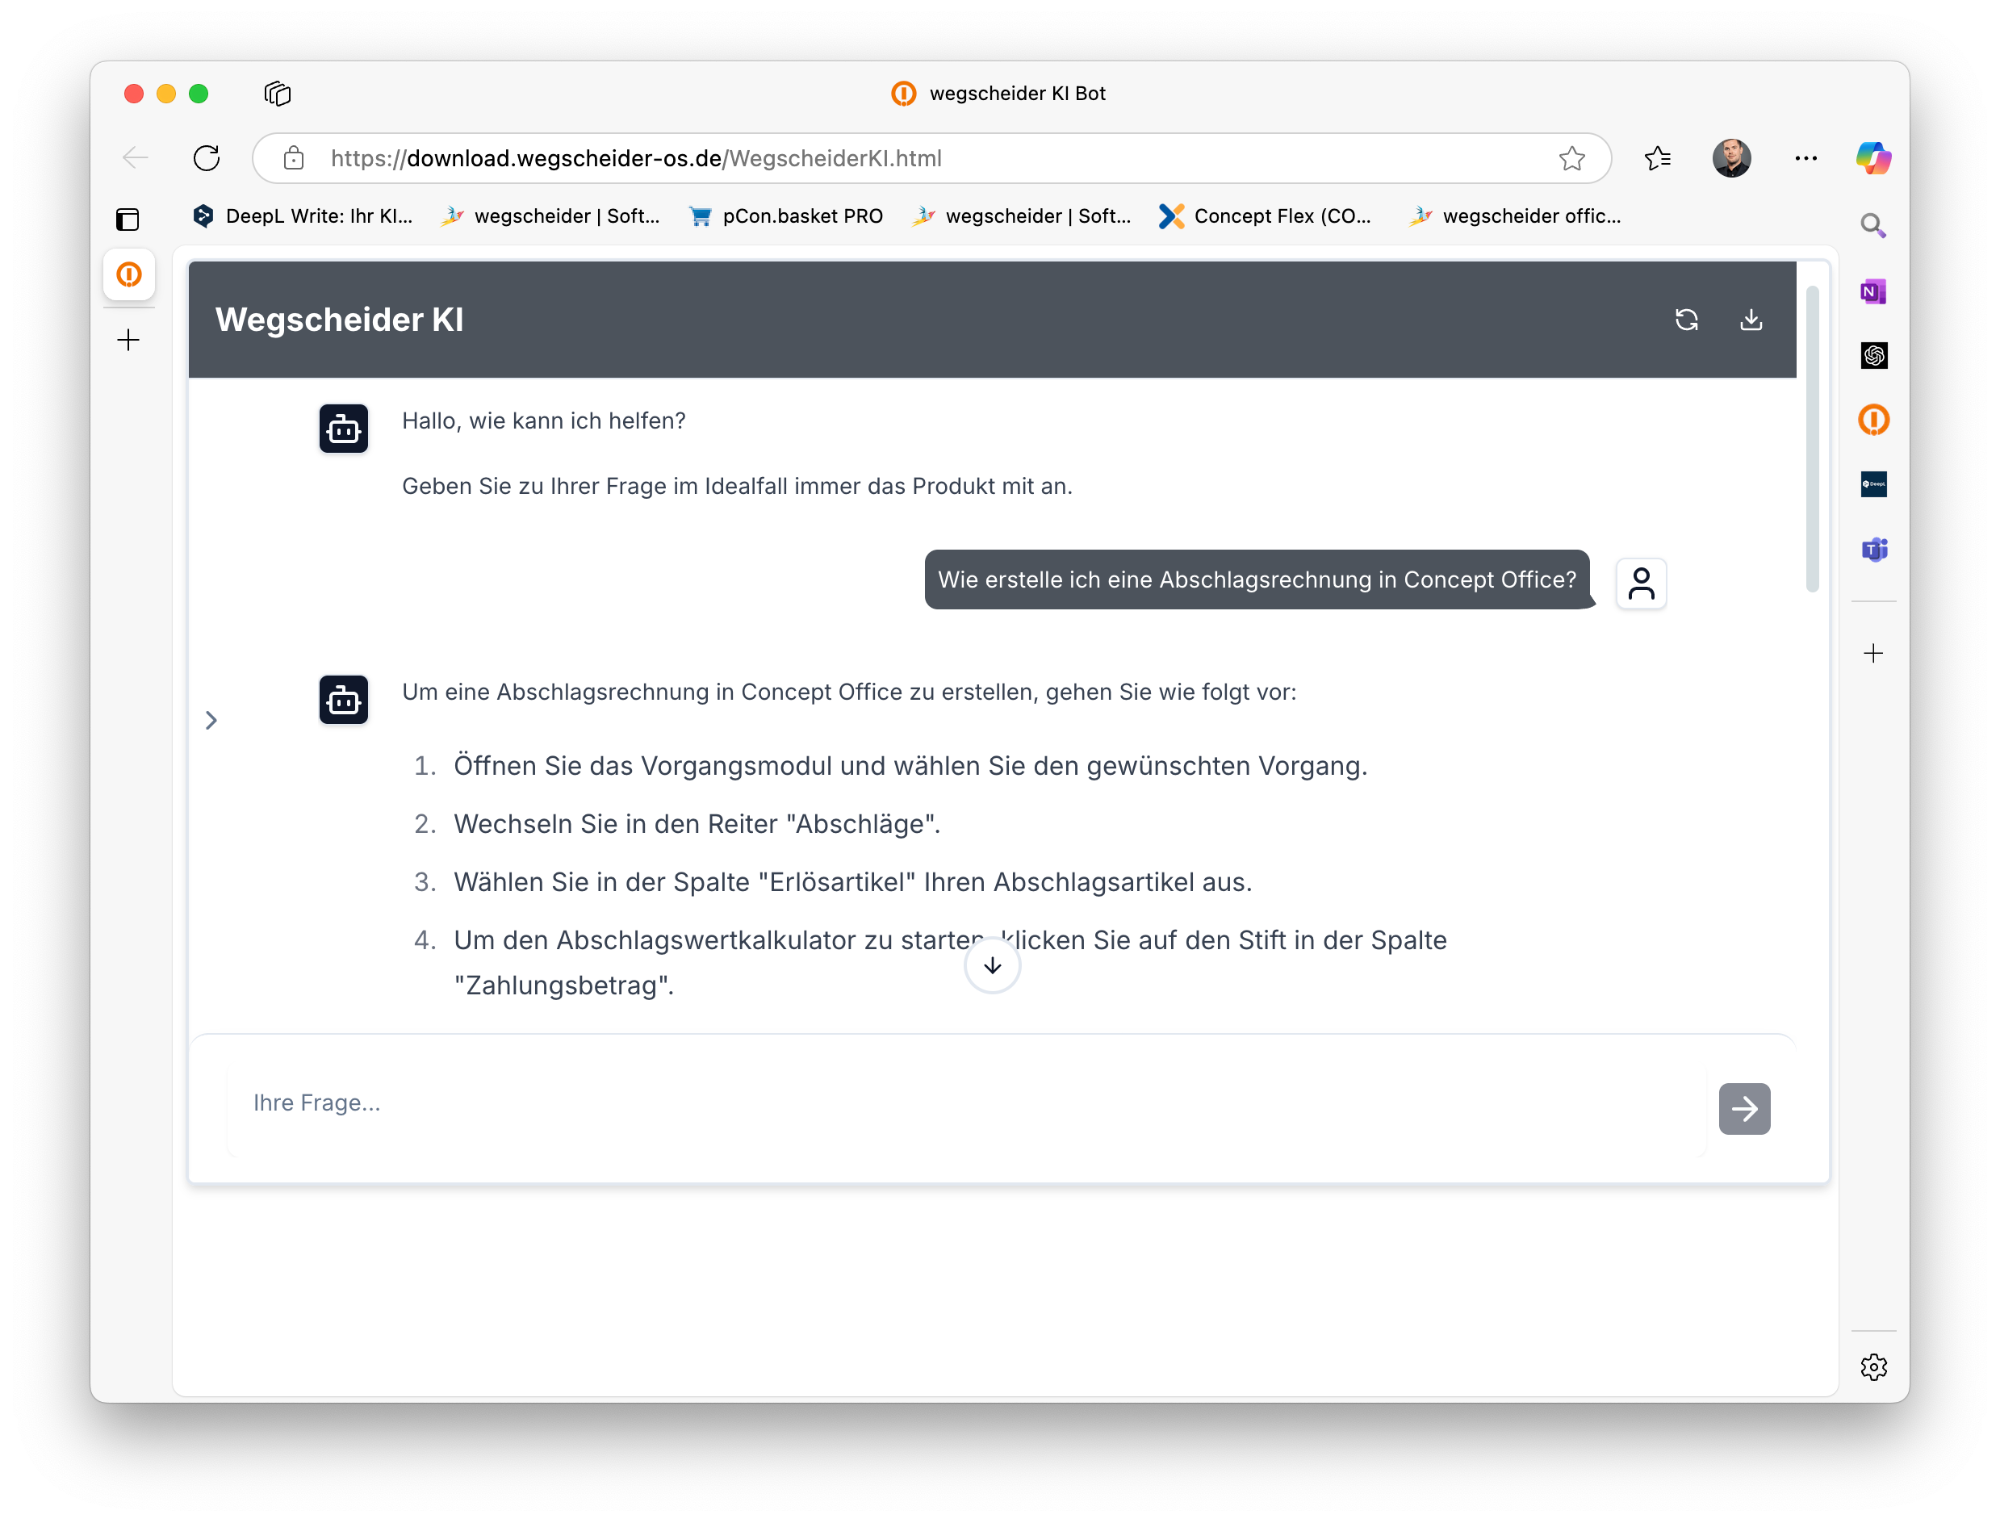Open the tab actions menu icon
Viewport: 2000px width, 1522px height.
pos(277,93)
